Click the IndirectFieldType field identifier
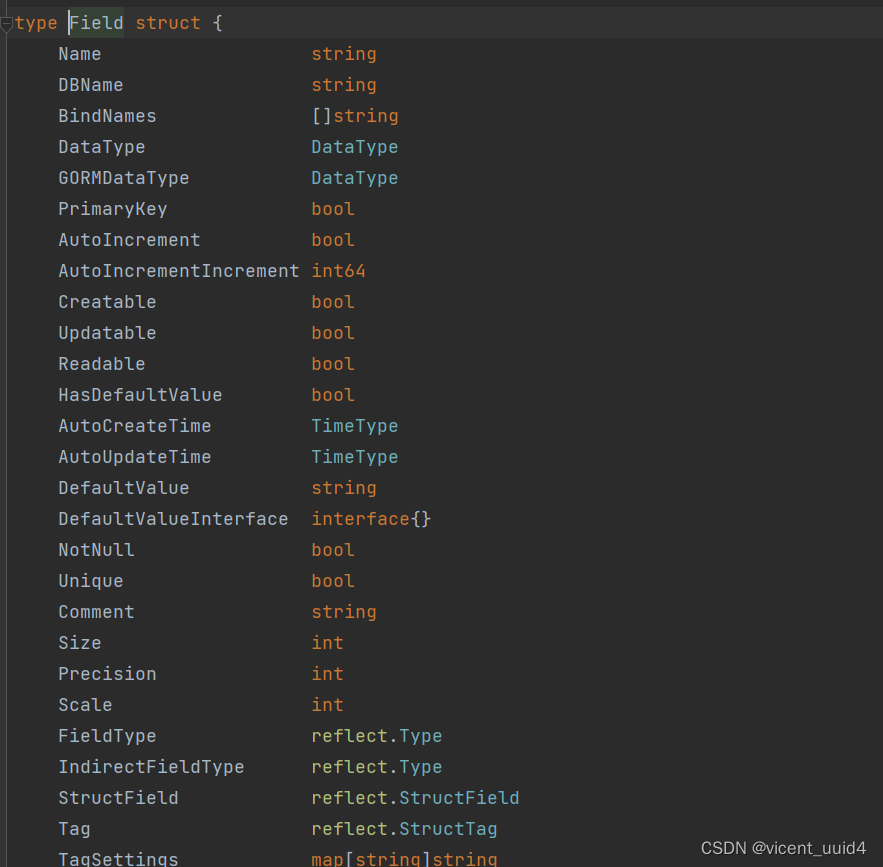Image resolution: width=883 pixels, height=867 pixels. click(x=151, y=766)
